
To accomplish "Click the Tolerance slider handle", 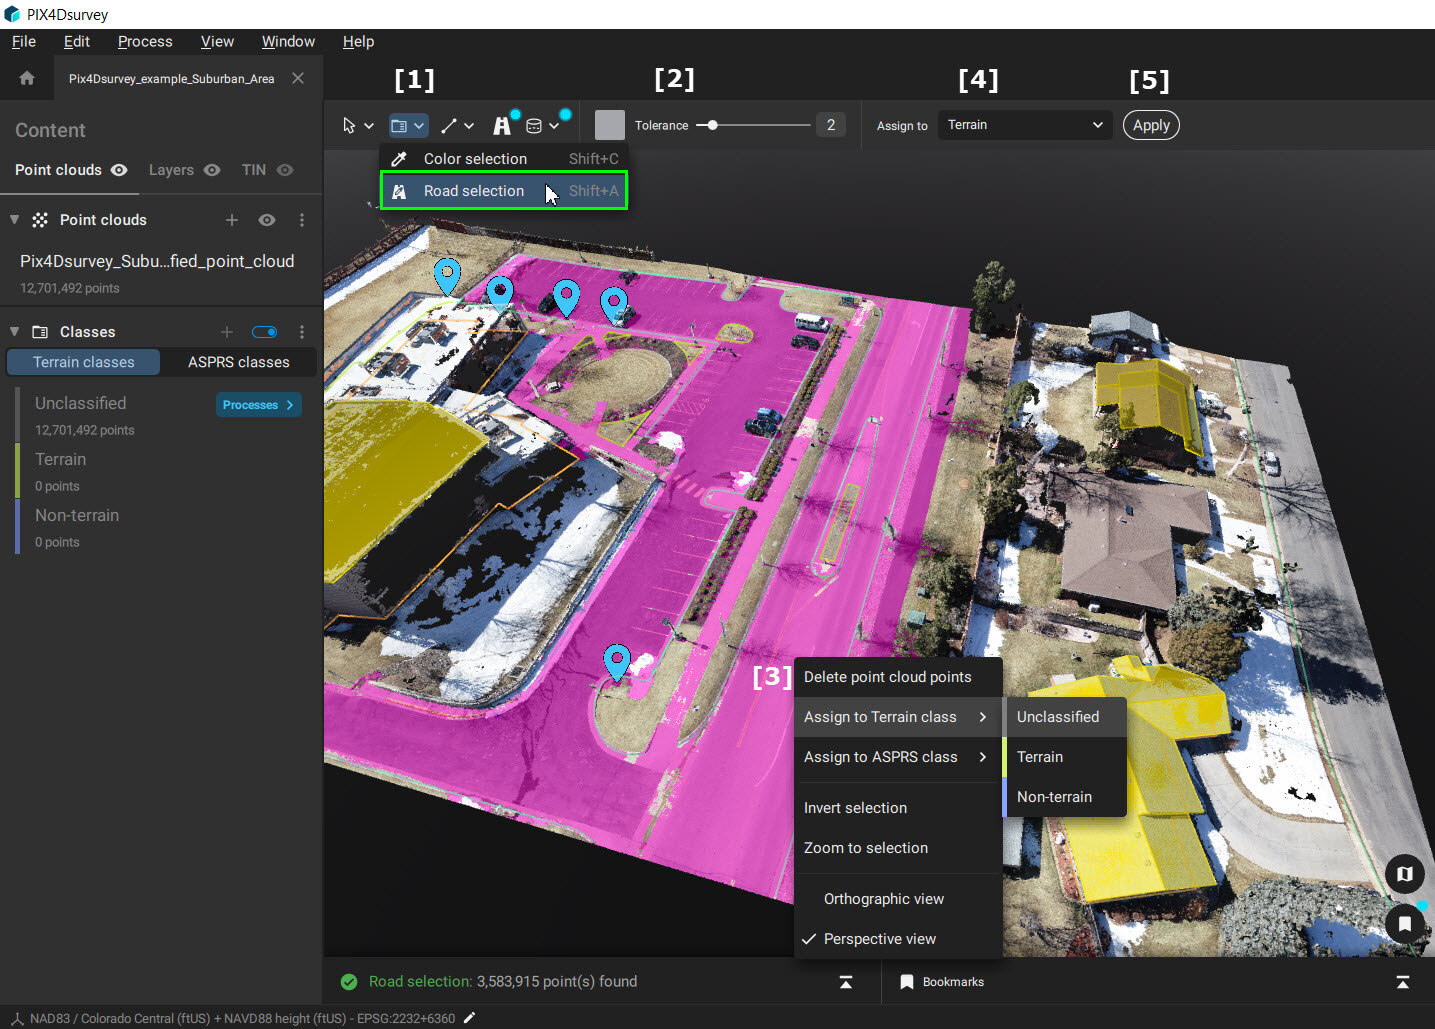I will (712, 125).
